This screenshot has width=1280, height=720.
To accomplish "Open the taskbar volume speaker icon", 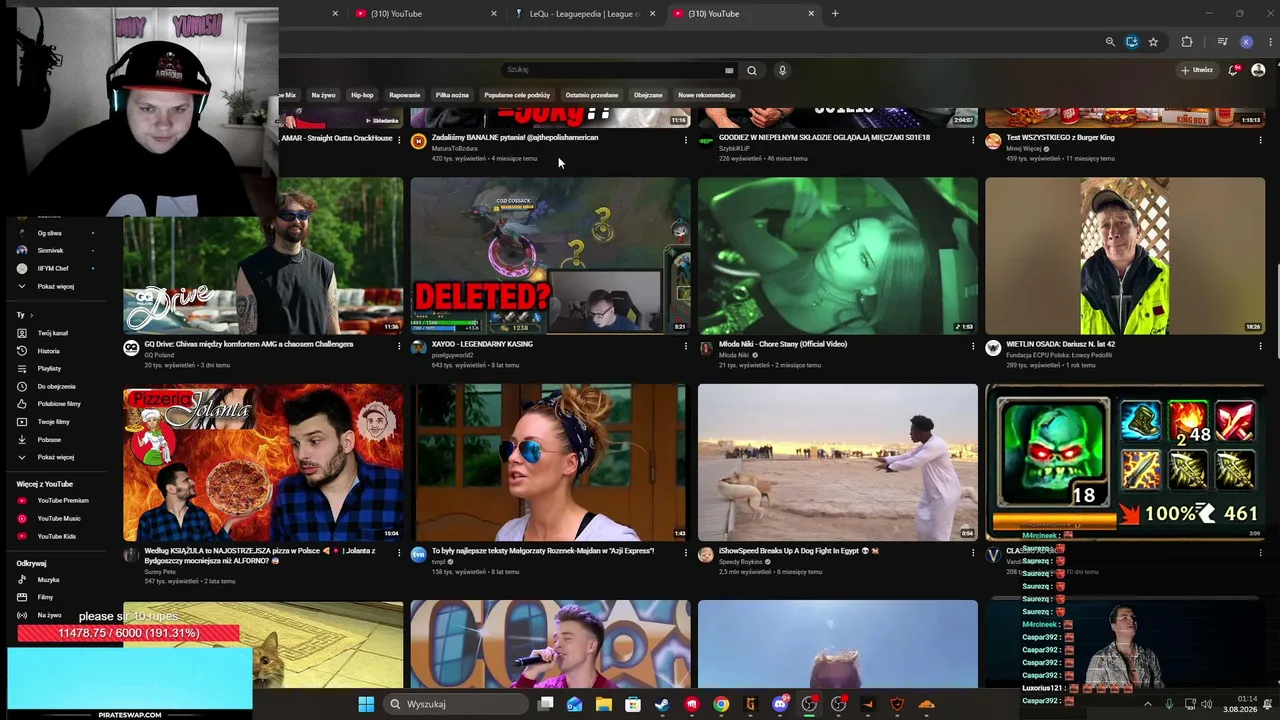I will tap(1206, 704).
